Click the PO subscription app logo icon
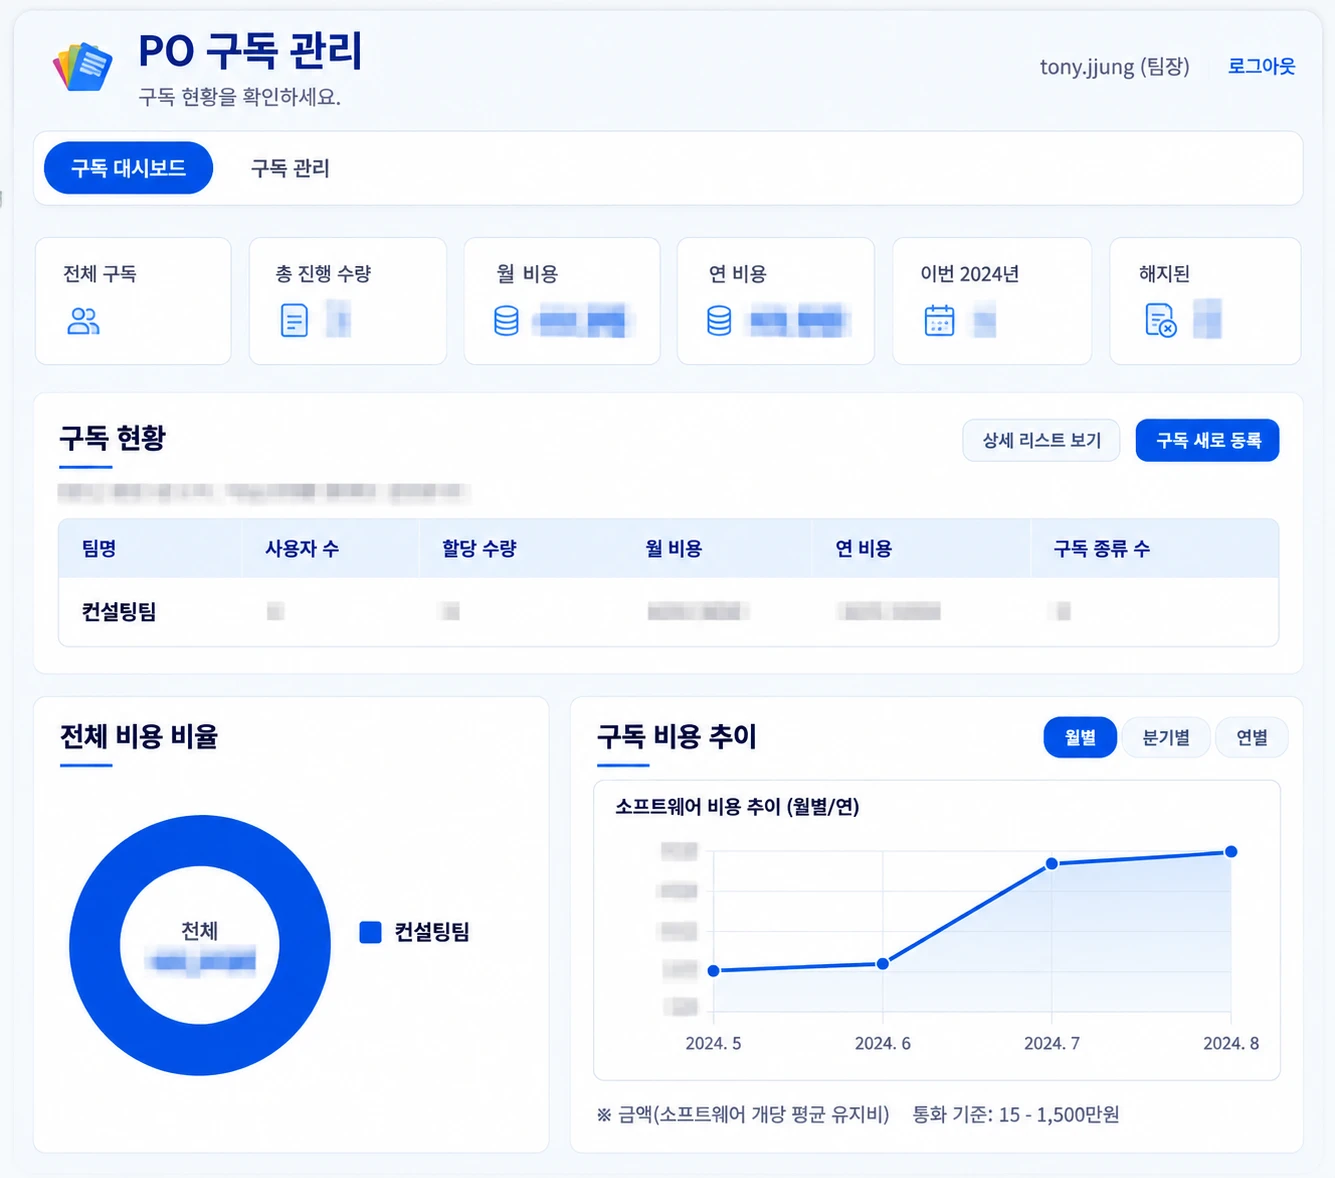Image resolution: width=1335 pixels, height=1178 pixels. 82,67
